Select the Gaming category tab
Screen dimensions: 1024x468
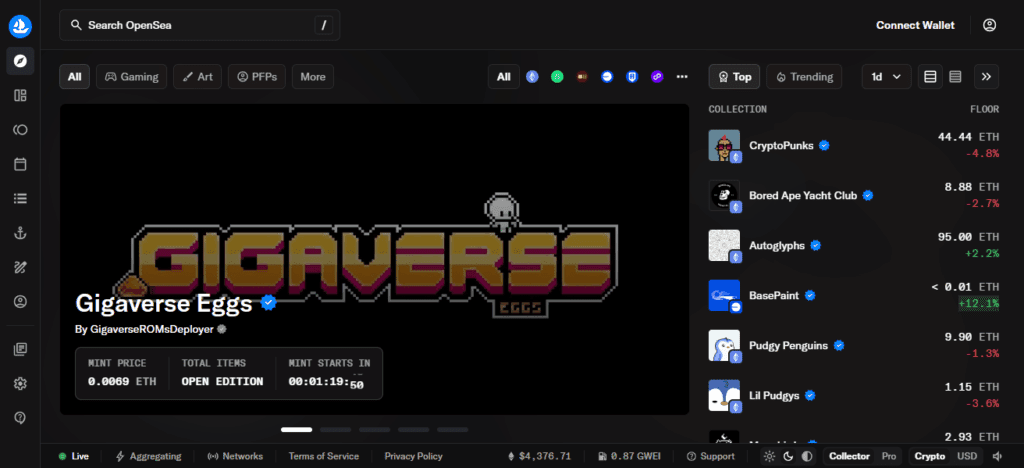[x=131, y=76]
